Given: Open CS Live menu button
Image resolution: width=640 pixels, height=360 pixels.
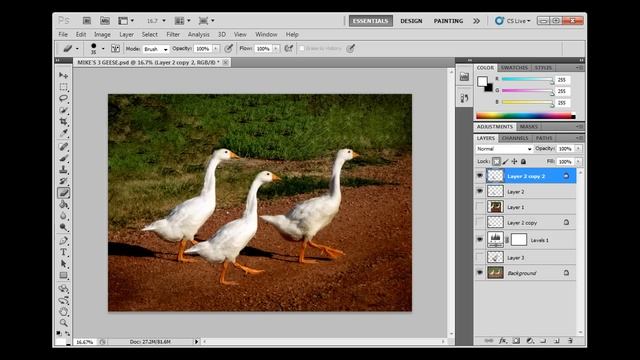Looking at the screenshot, I should coord(513,21).
